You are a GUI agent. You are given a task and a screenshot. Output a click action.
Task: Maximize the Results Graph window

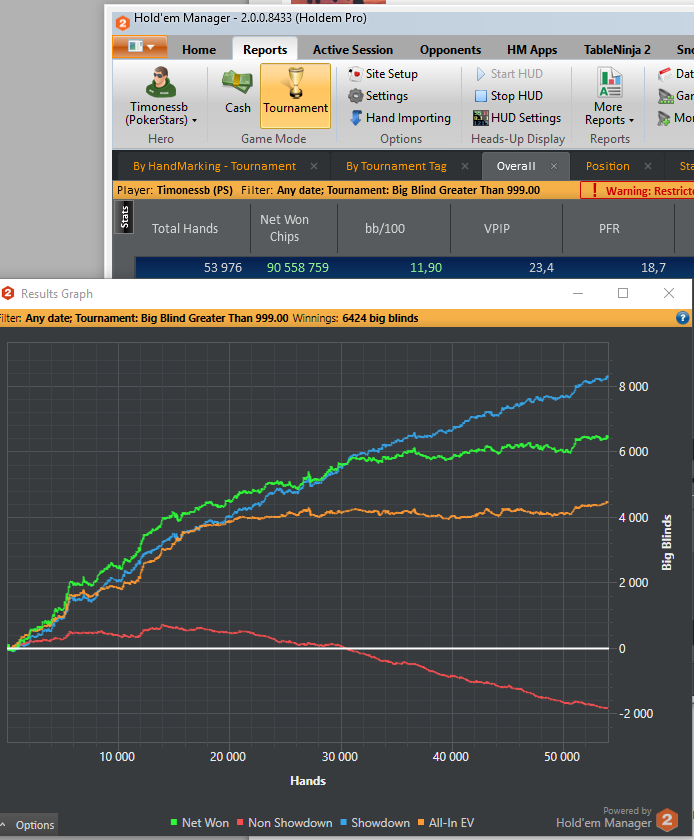coord(623,293)
